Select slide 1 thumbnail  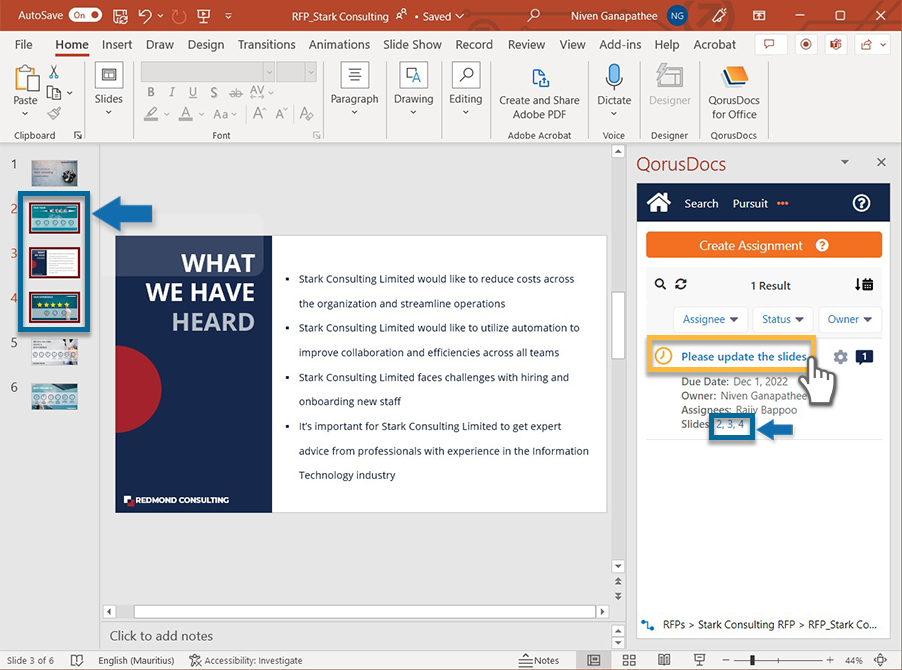(x=54, y=173)
